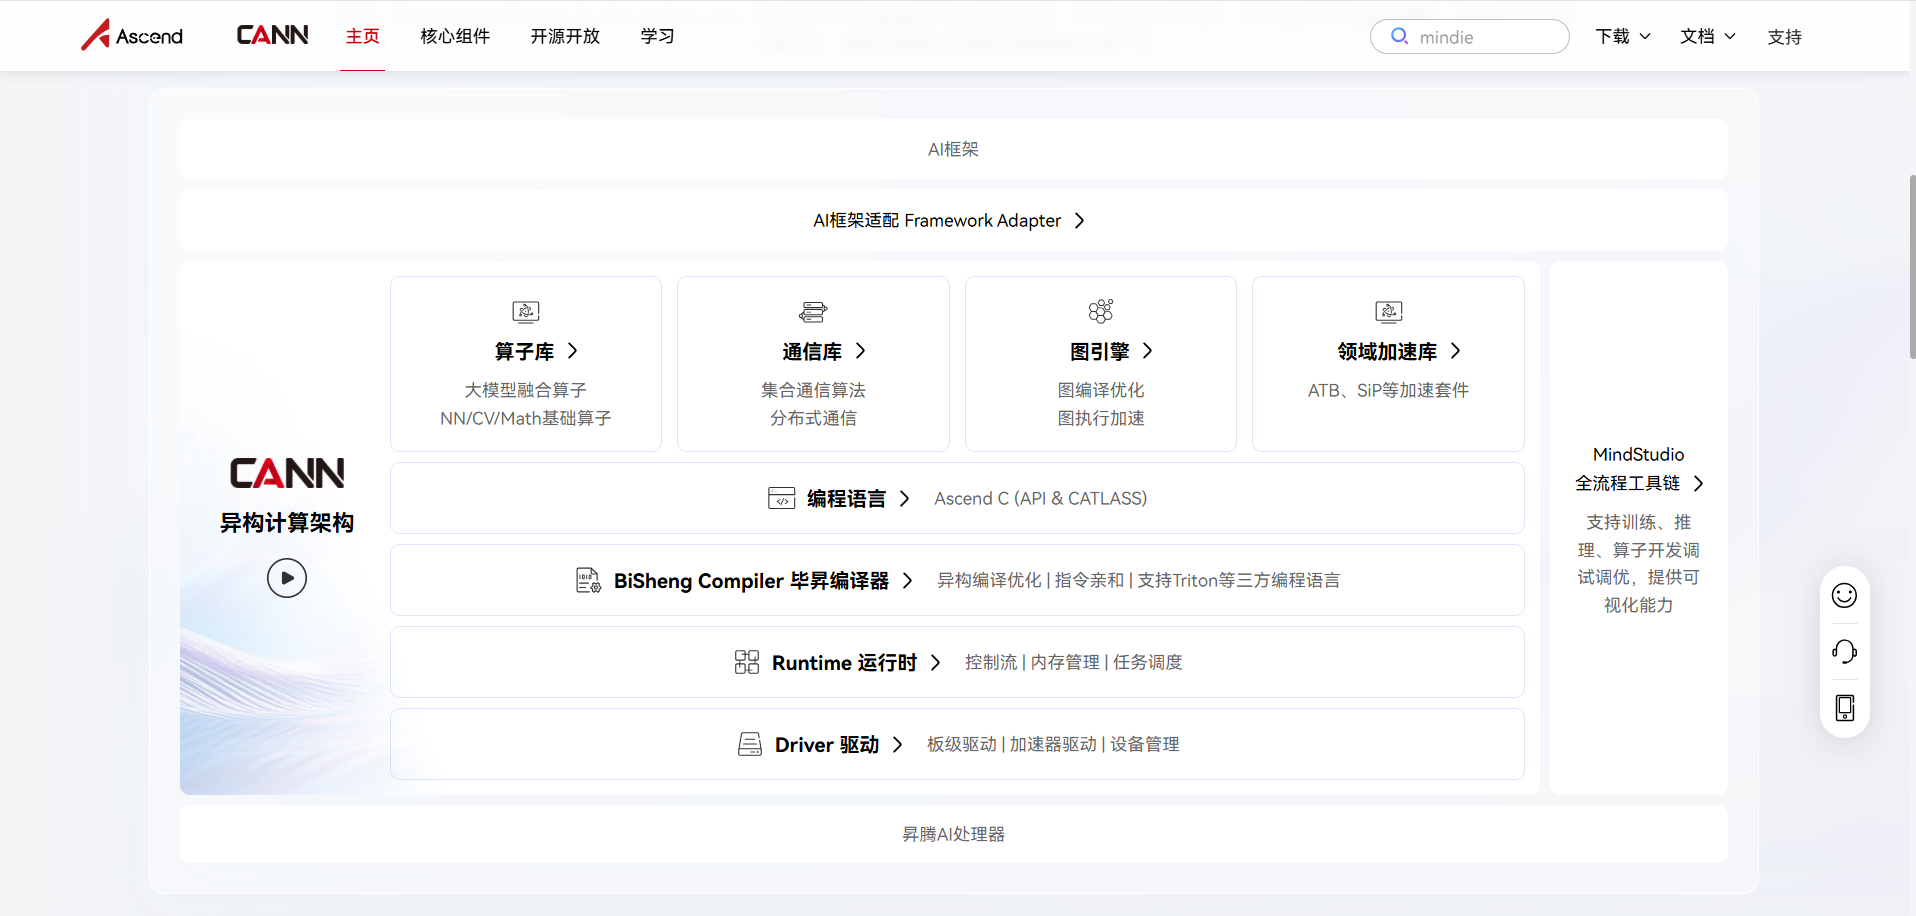This screenshot has width=1916, height=916.
Task: Click the chevron next to 图引擎
Action: coord(1147,351)
